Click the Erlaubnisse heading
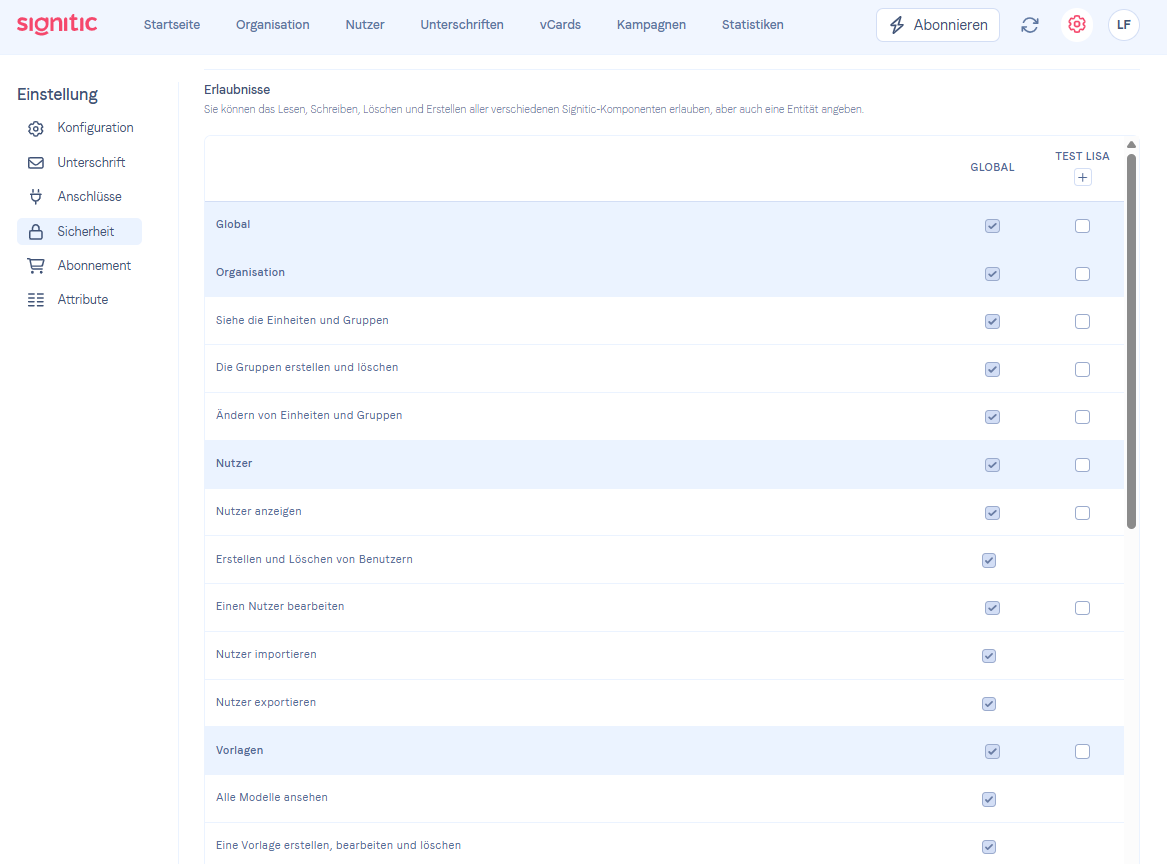The height and width of the screenshot is (864, 1167). click(237, 89)
